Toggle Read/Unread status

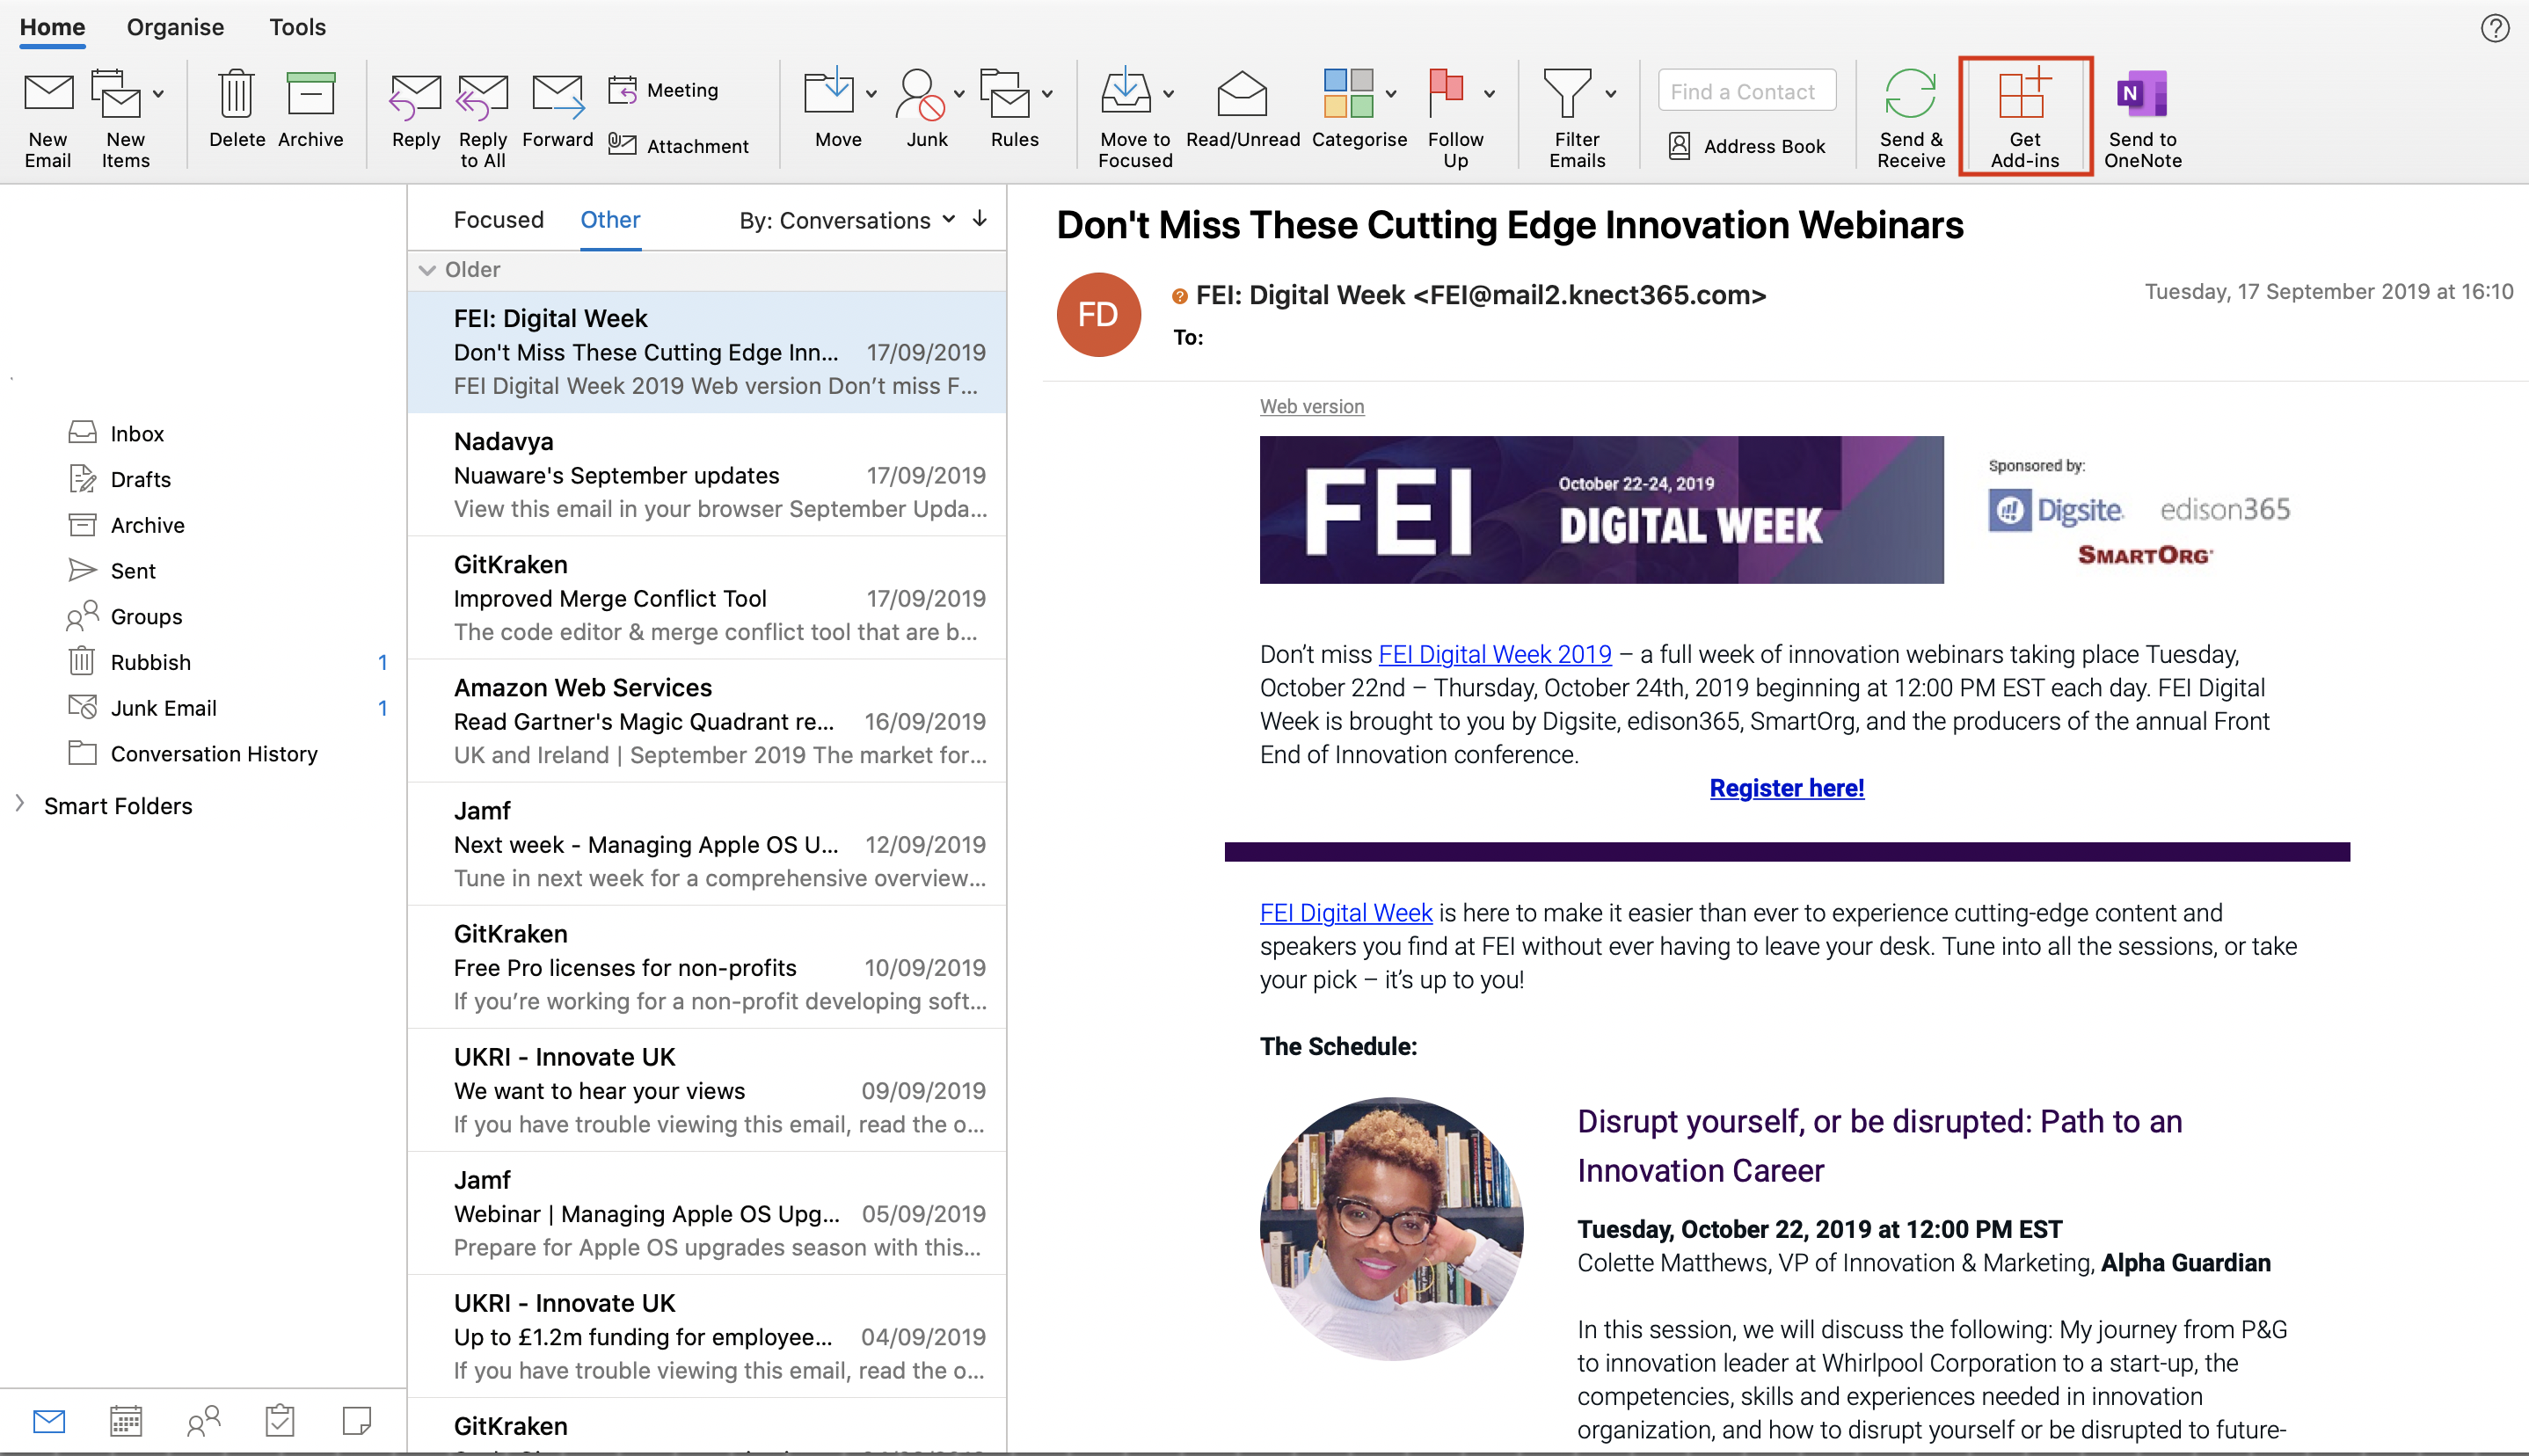tap(1242, 95)
